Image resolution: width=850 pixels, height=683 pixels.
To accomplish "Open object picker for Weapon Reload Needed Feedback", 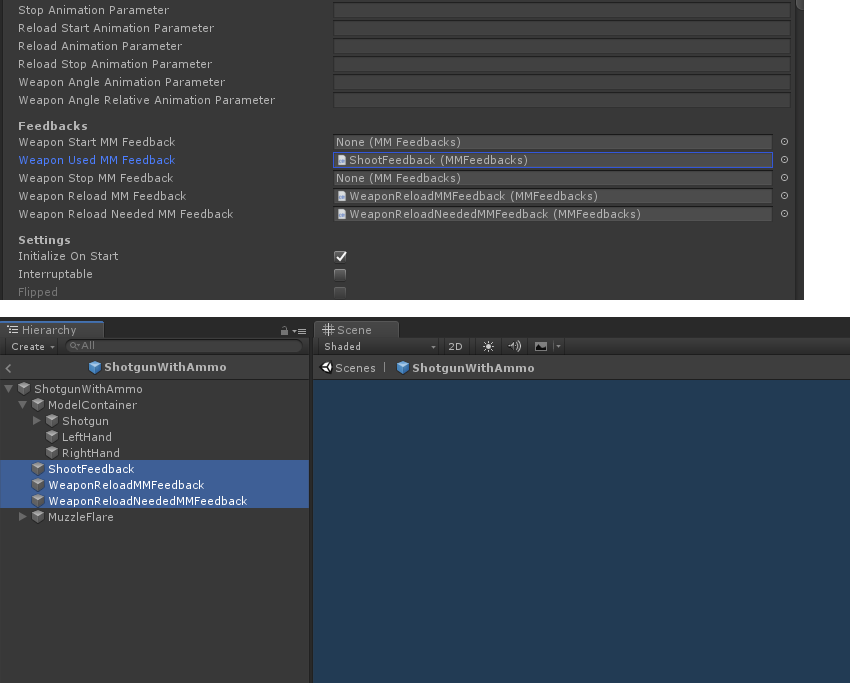I will (784, 214).
